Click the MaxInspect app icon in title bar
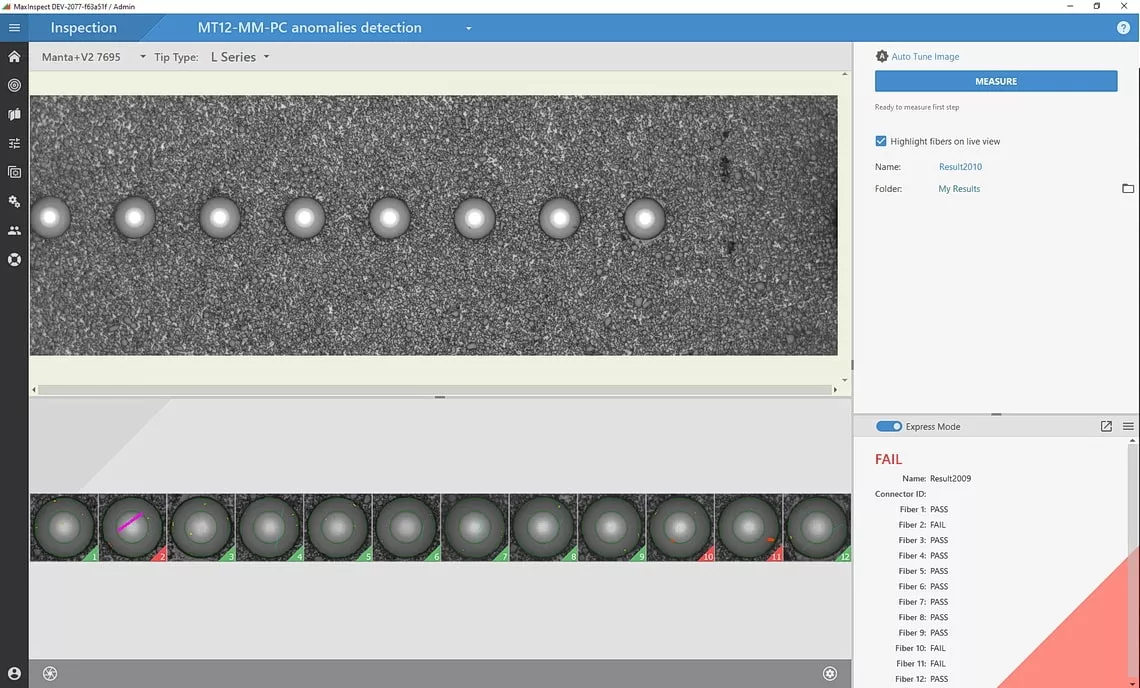The width and height of the screenshot is (1140, 688). pos(7,7)
